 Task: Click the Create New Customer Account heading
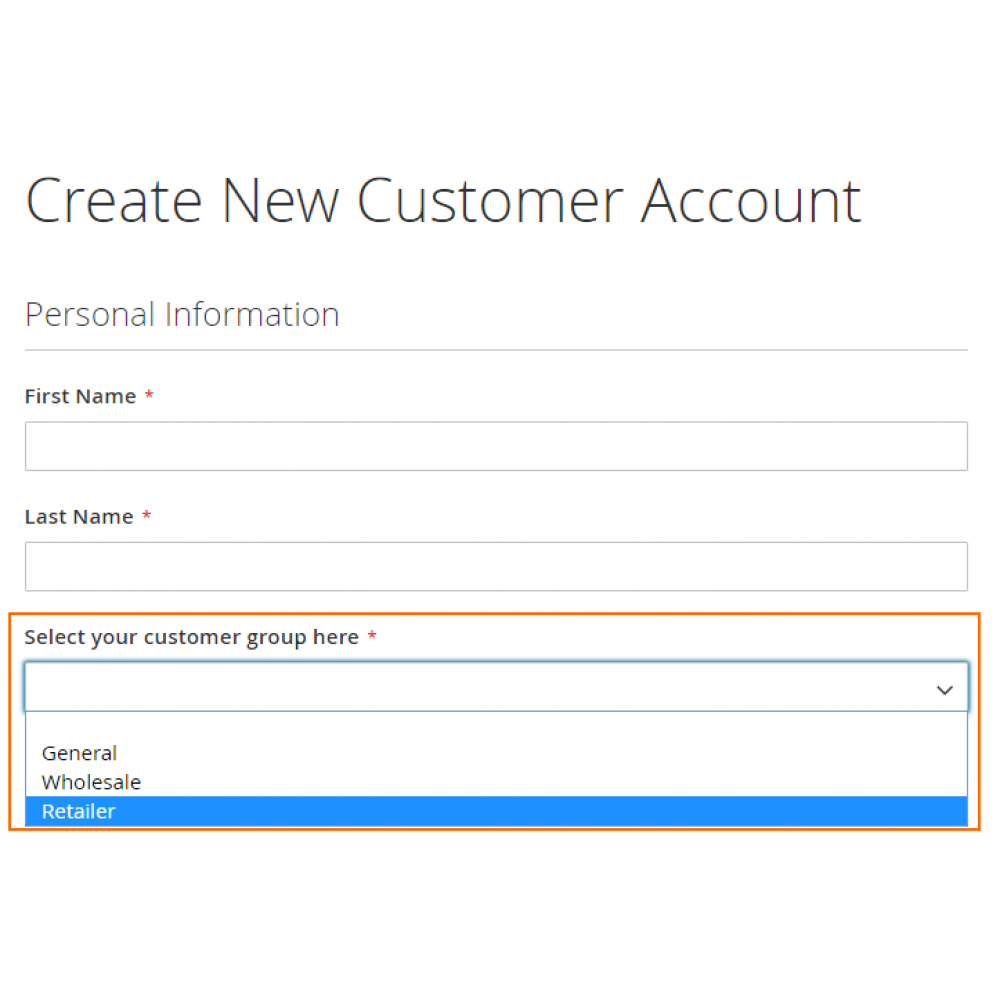(x=443, y=199)
